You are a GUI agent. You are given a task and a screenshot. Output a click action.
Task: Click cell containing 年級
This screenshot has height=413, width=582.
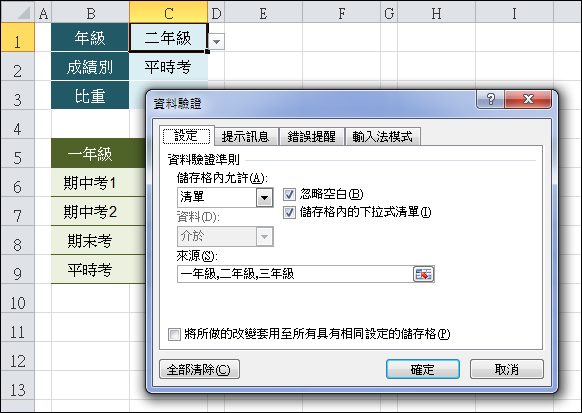(90, 37)
